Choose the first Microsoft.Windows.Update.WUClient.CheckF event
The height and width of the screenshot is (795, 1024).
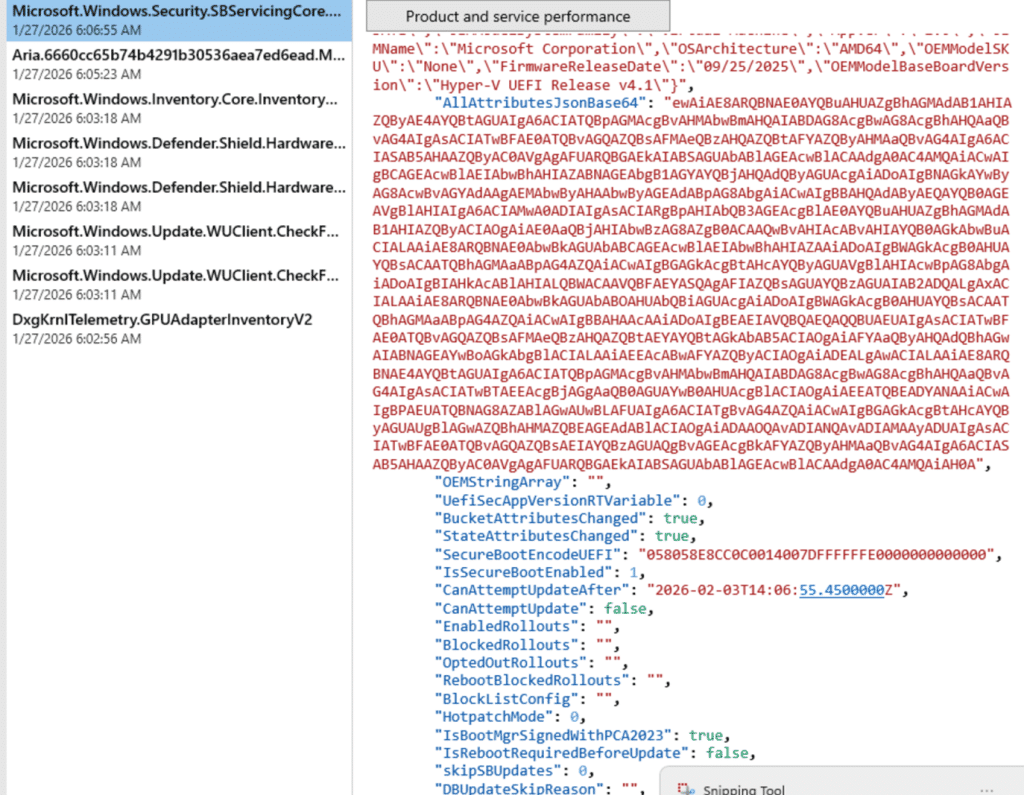tap(175, 240)
